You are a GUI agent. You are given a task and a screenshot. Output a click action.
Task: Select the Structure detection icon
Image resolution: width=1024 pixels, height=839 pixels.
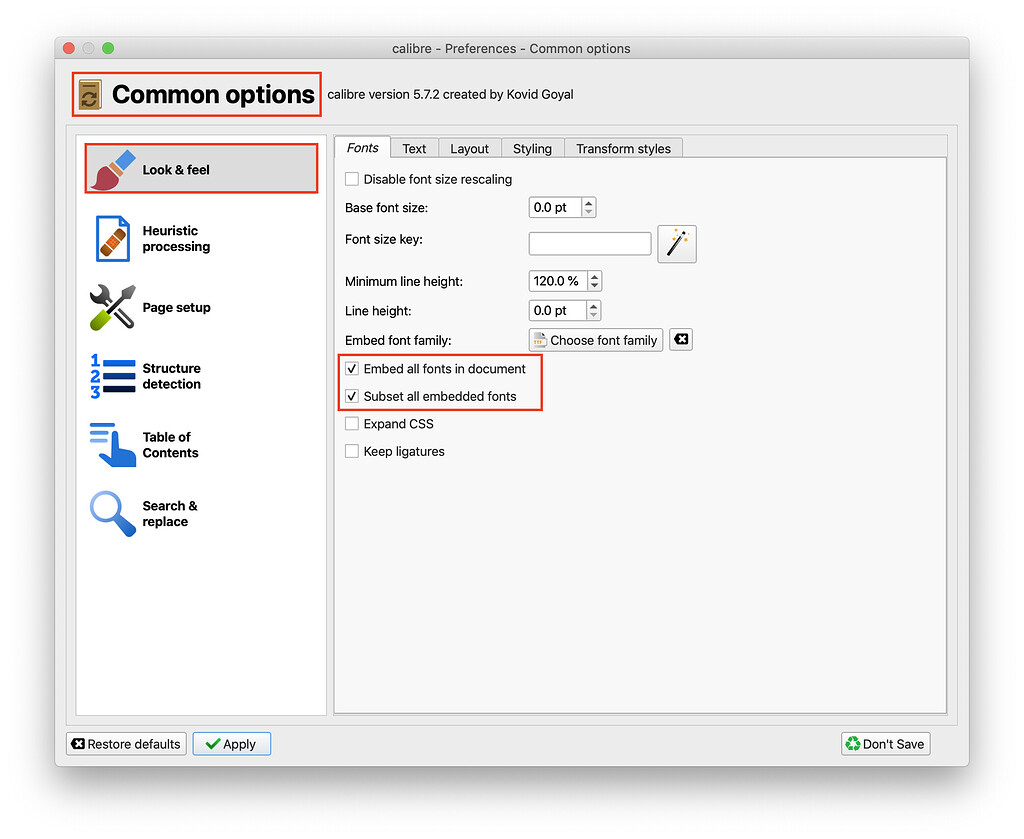click(x=111, y=377)
